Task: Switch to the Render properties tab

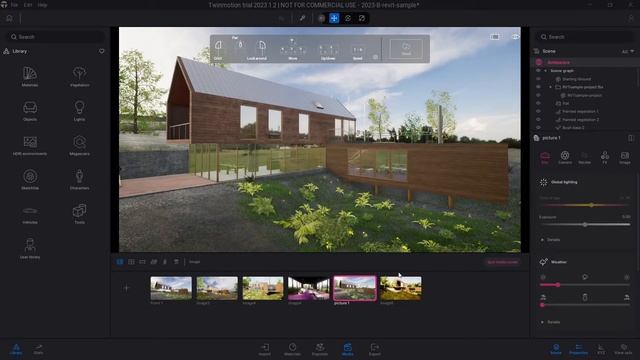Action: click(584, 158)
